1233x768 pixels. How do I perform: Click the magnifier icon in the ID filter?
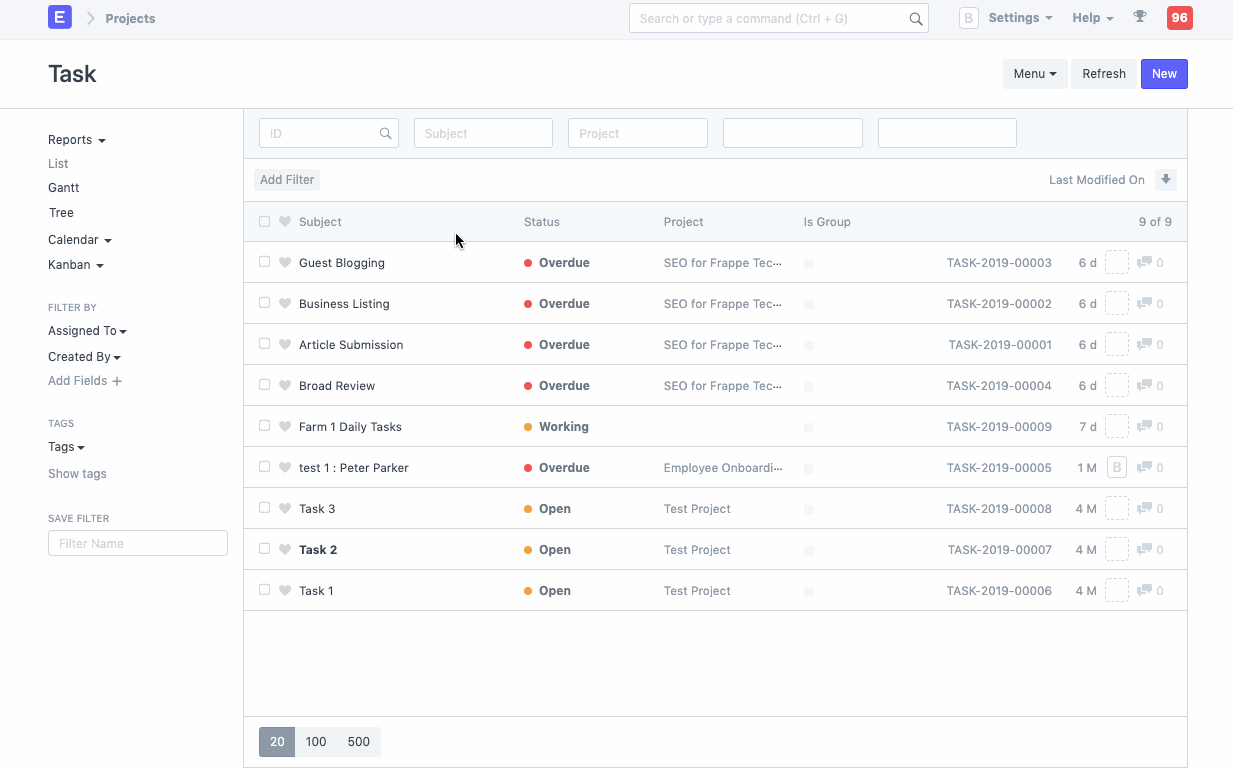tap(386, 132)
